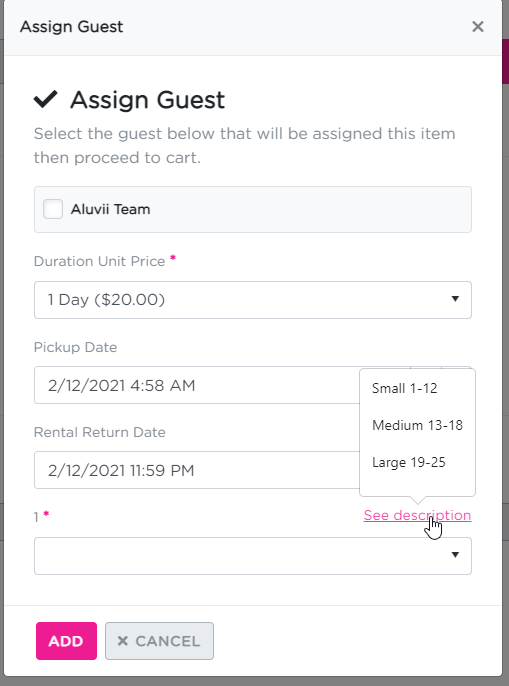This screenshot has width=509, height=686.
Task: Click the pink ADD button
Action: 66,641
